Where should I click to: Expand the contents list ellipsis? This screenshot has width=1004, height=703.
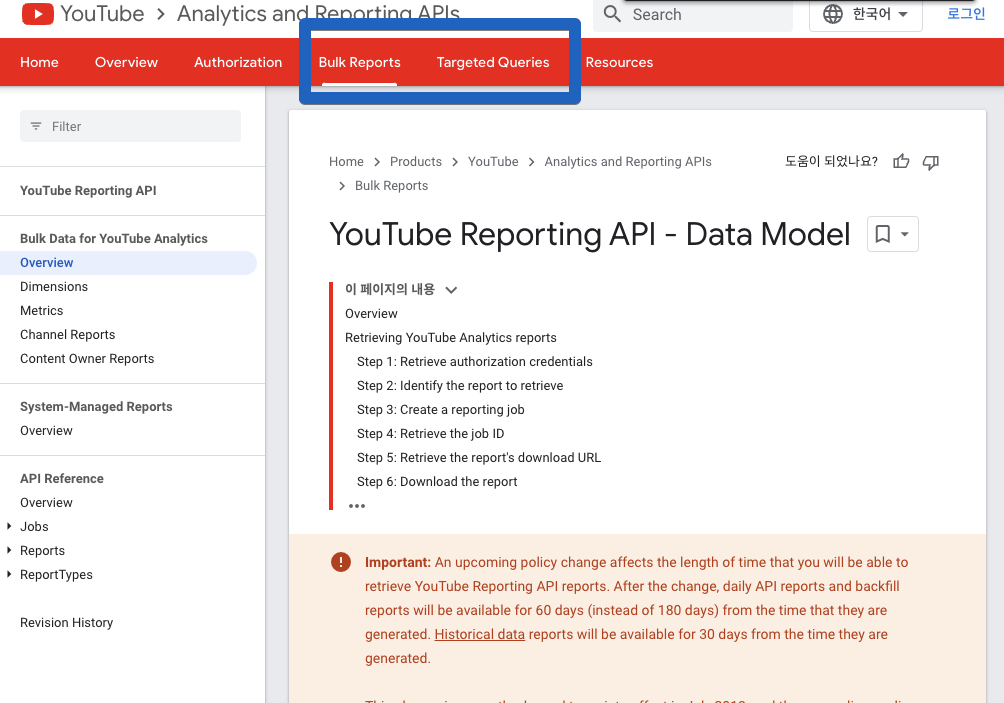click(x=357, y=506)
